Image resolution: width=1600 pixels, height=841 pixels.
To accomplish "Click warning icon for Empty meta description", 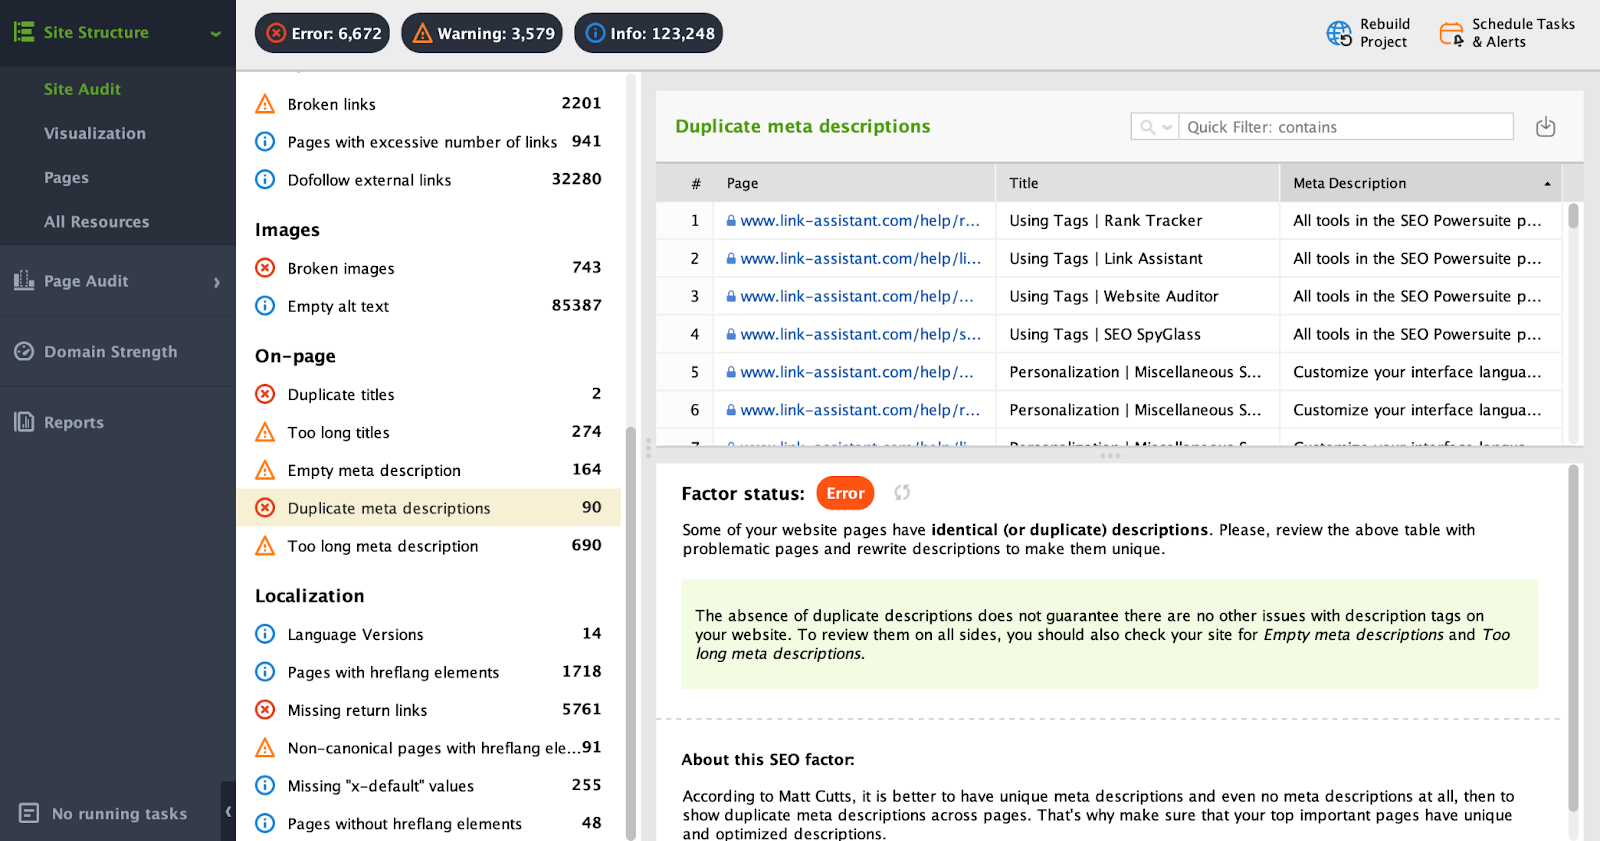I will (265, 470).
